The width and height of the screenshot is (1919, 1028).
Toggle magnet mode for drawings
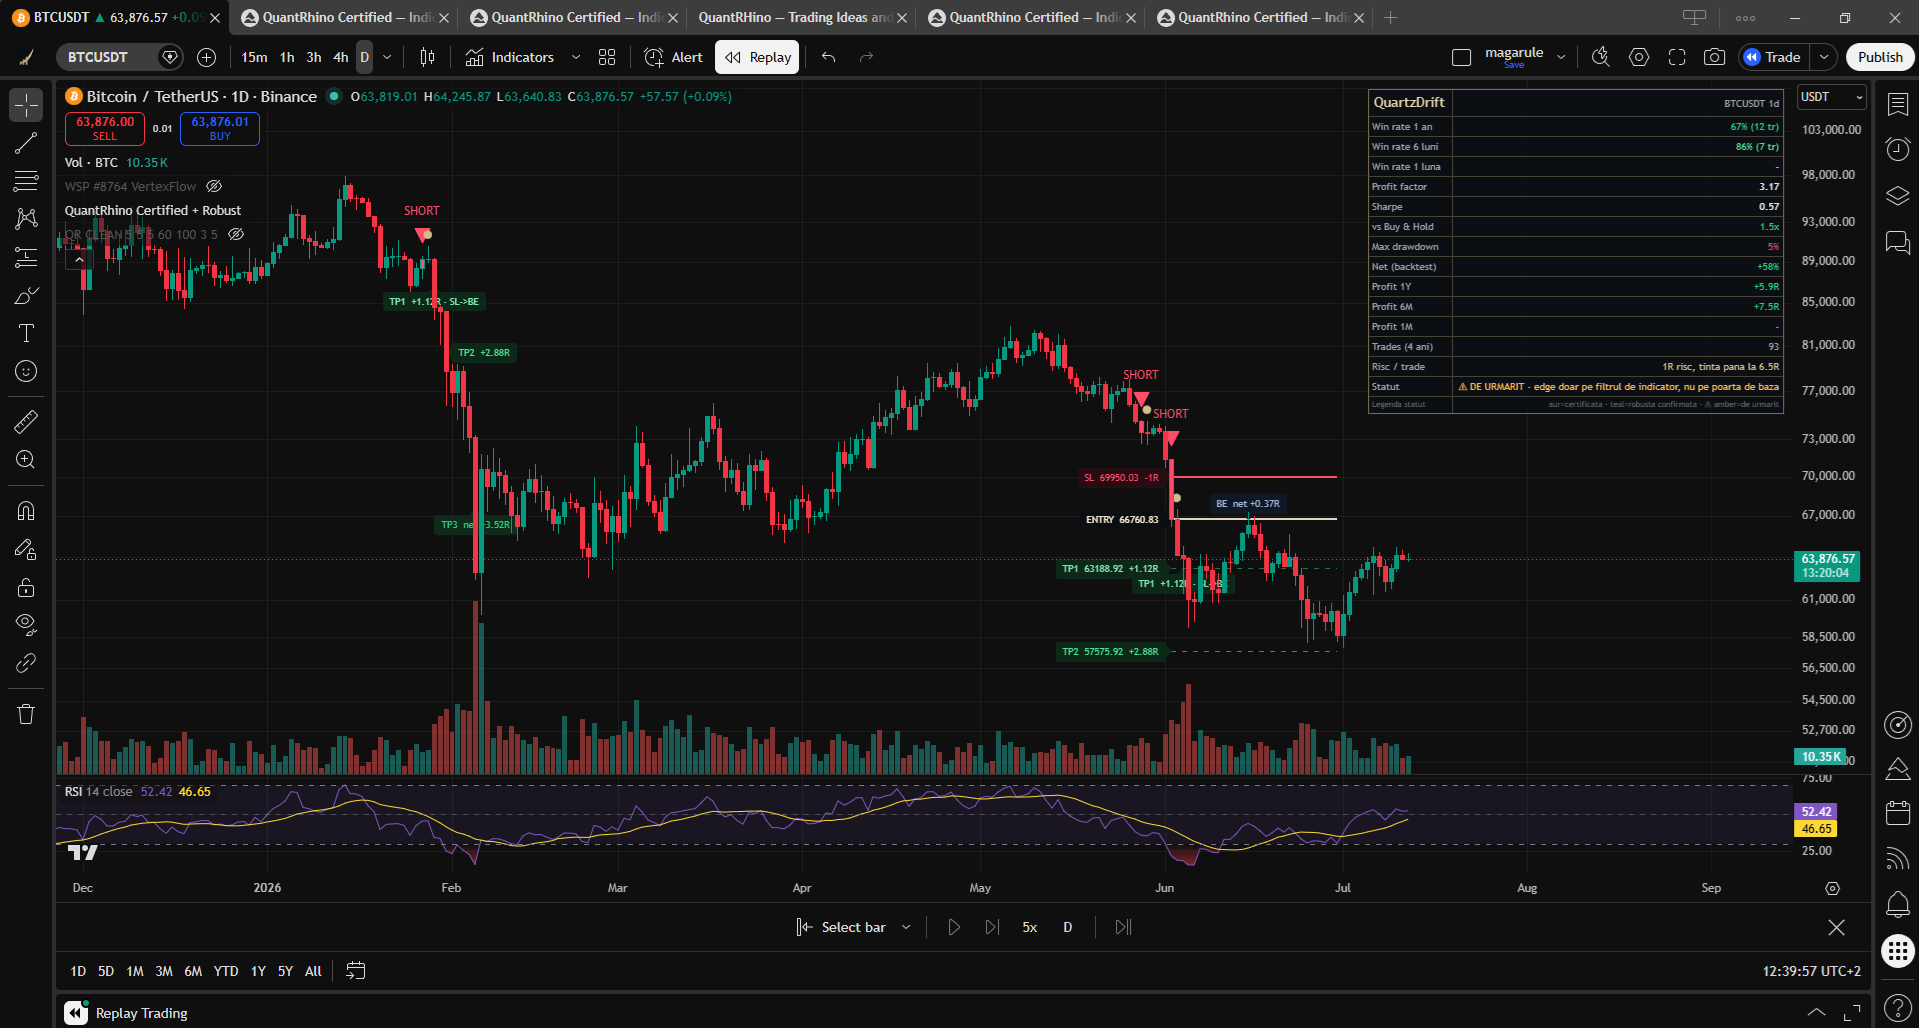(26, 511)
